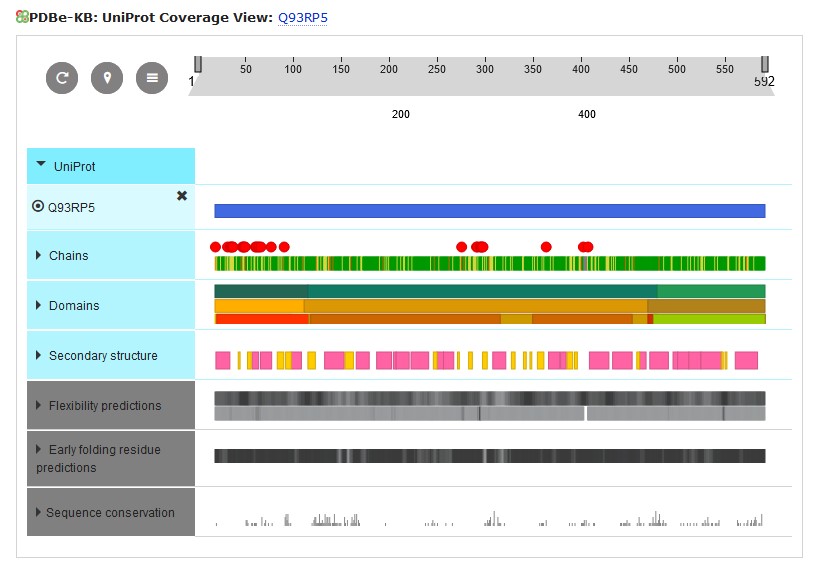The height and width of the screenshot is (576, 818).
Task: Click the first red annotation dot in Chains
Action: click(215, 246)
